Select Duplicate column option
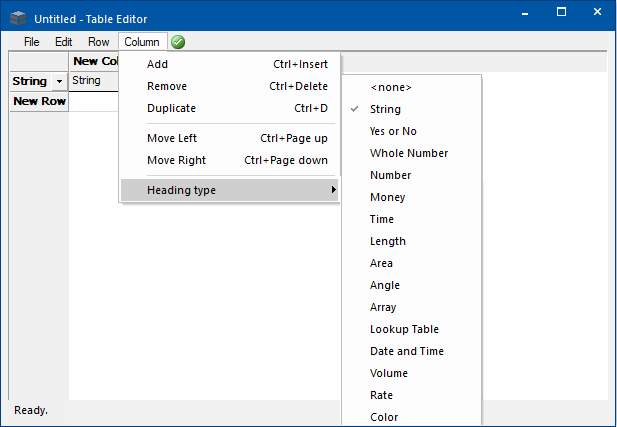This screenshot has width=617, height=427. pos(171,108)
